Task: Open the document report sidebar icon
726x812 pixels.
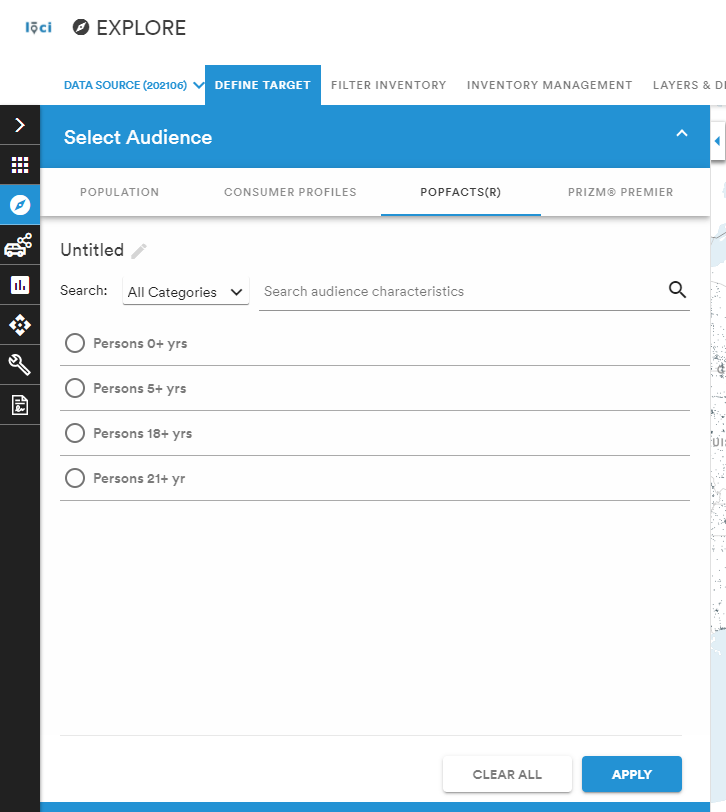Action: [20, 405]
